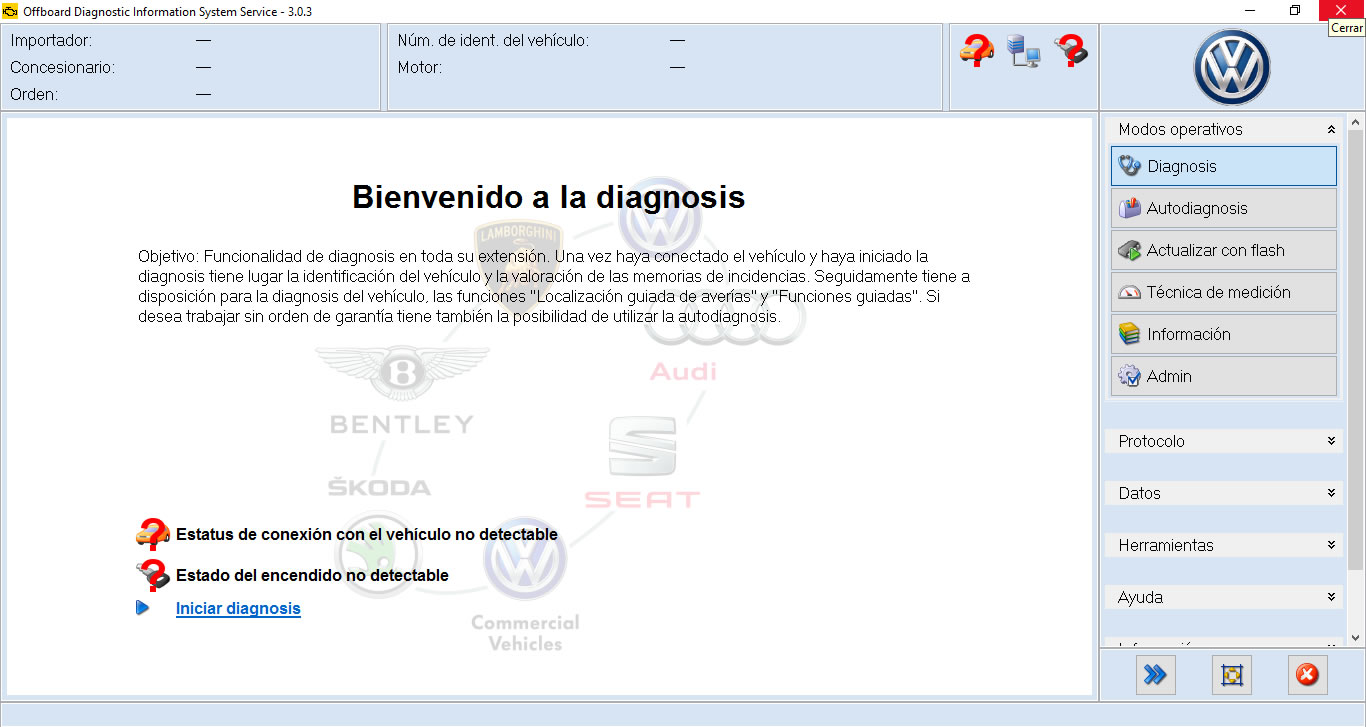Image resolution: width=1366 pixels, height=727 pixels.
Task: Open the Autodiagnosis mode
Action: 1223,208
